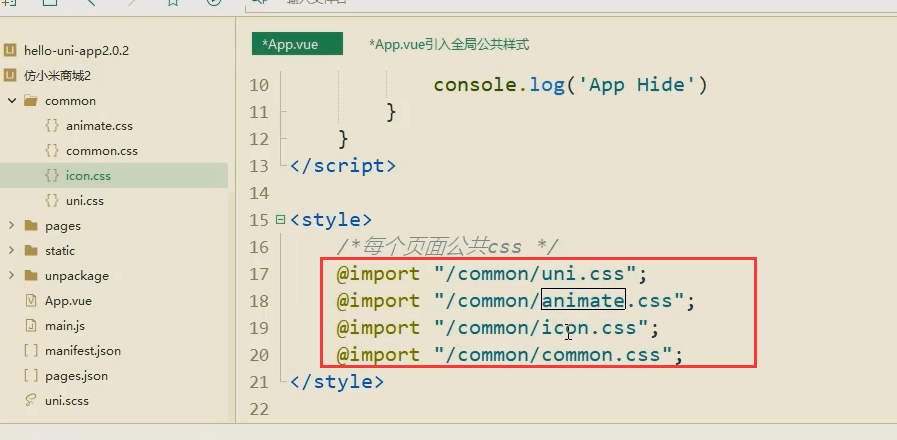
Task: Click the static folder icon
Action: pyautogui.click(x=31, y=251)
